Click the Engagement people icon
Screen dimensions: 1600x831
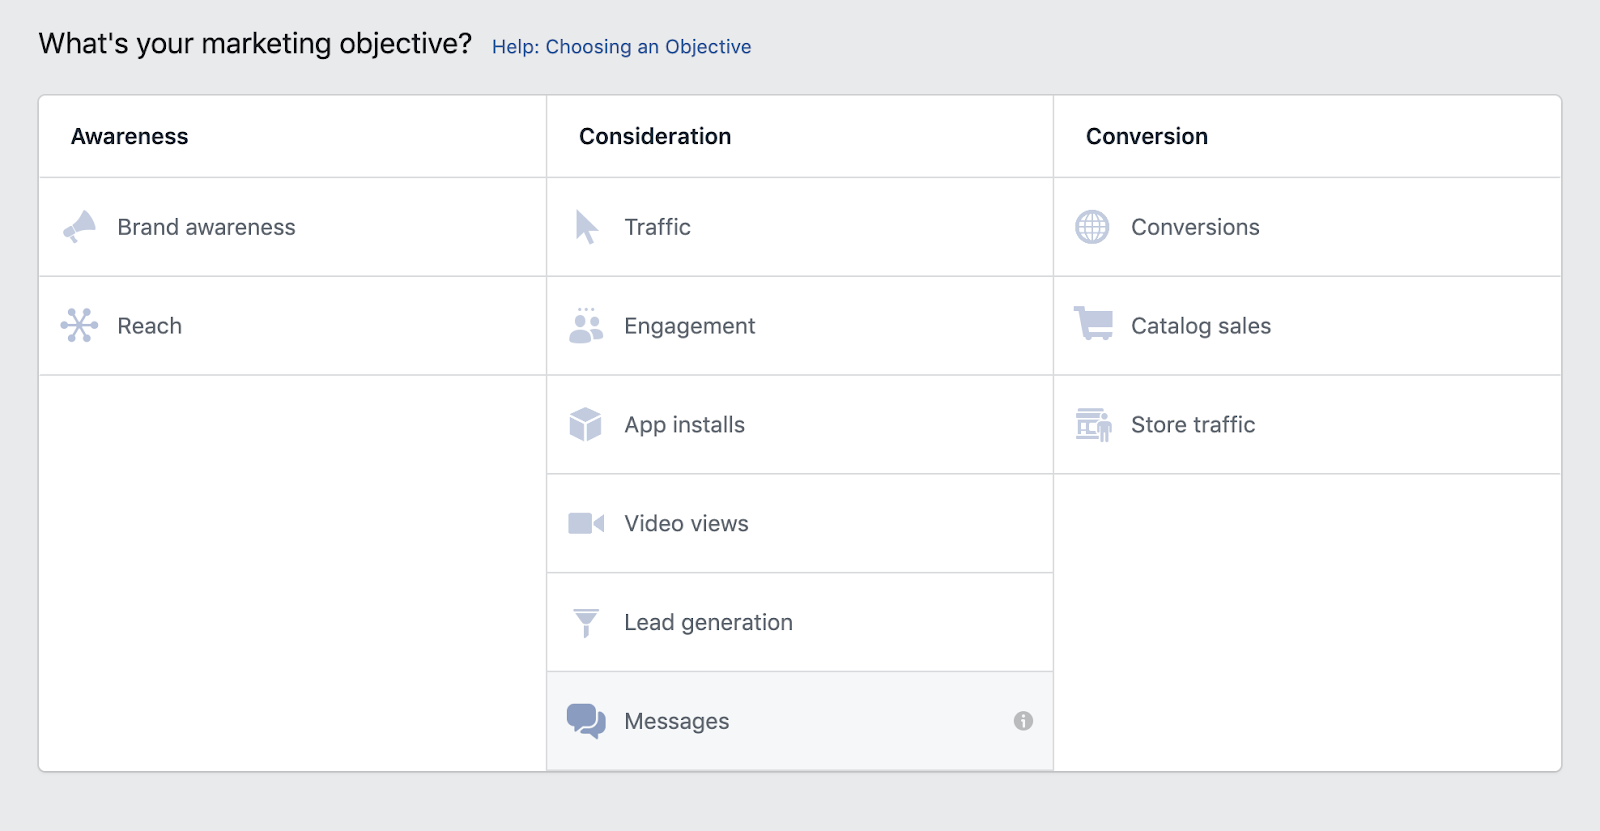point(586,326)
